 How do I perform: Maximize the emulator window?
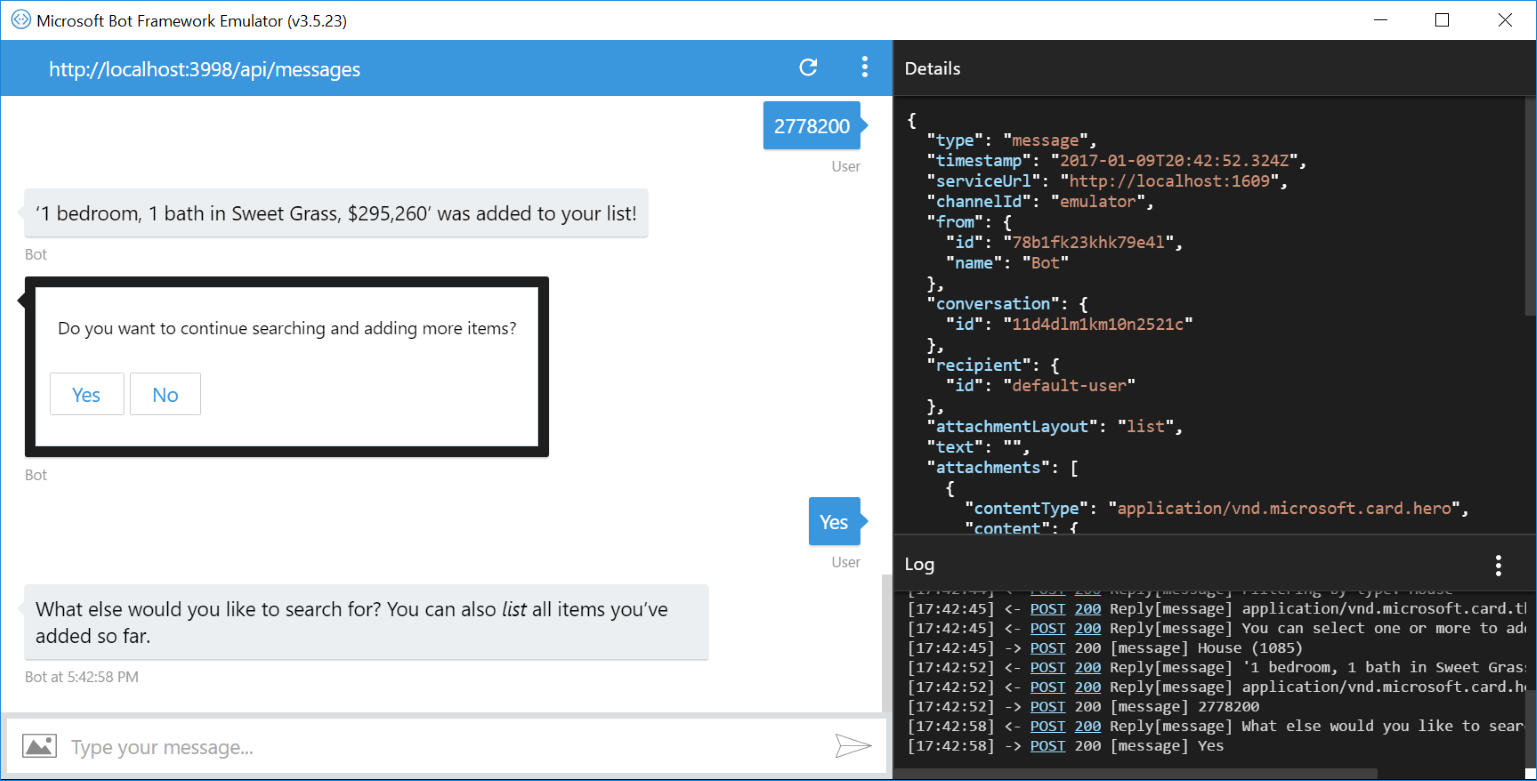(1442, 20)
